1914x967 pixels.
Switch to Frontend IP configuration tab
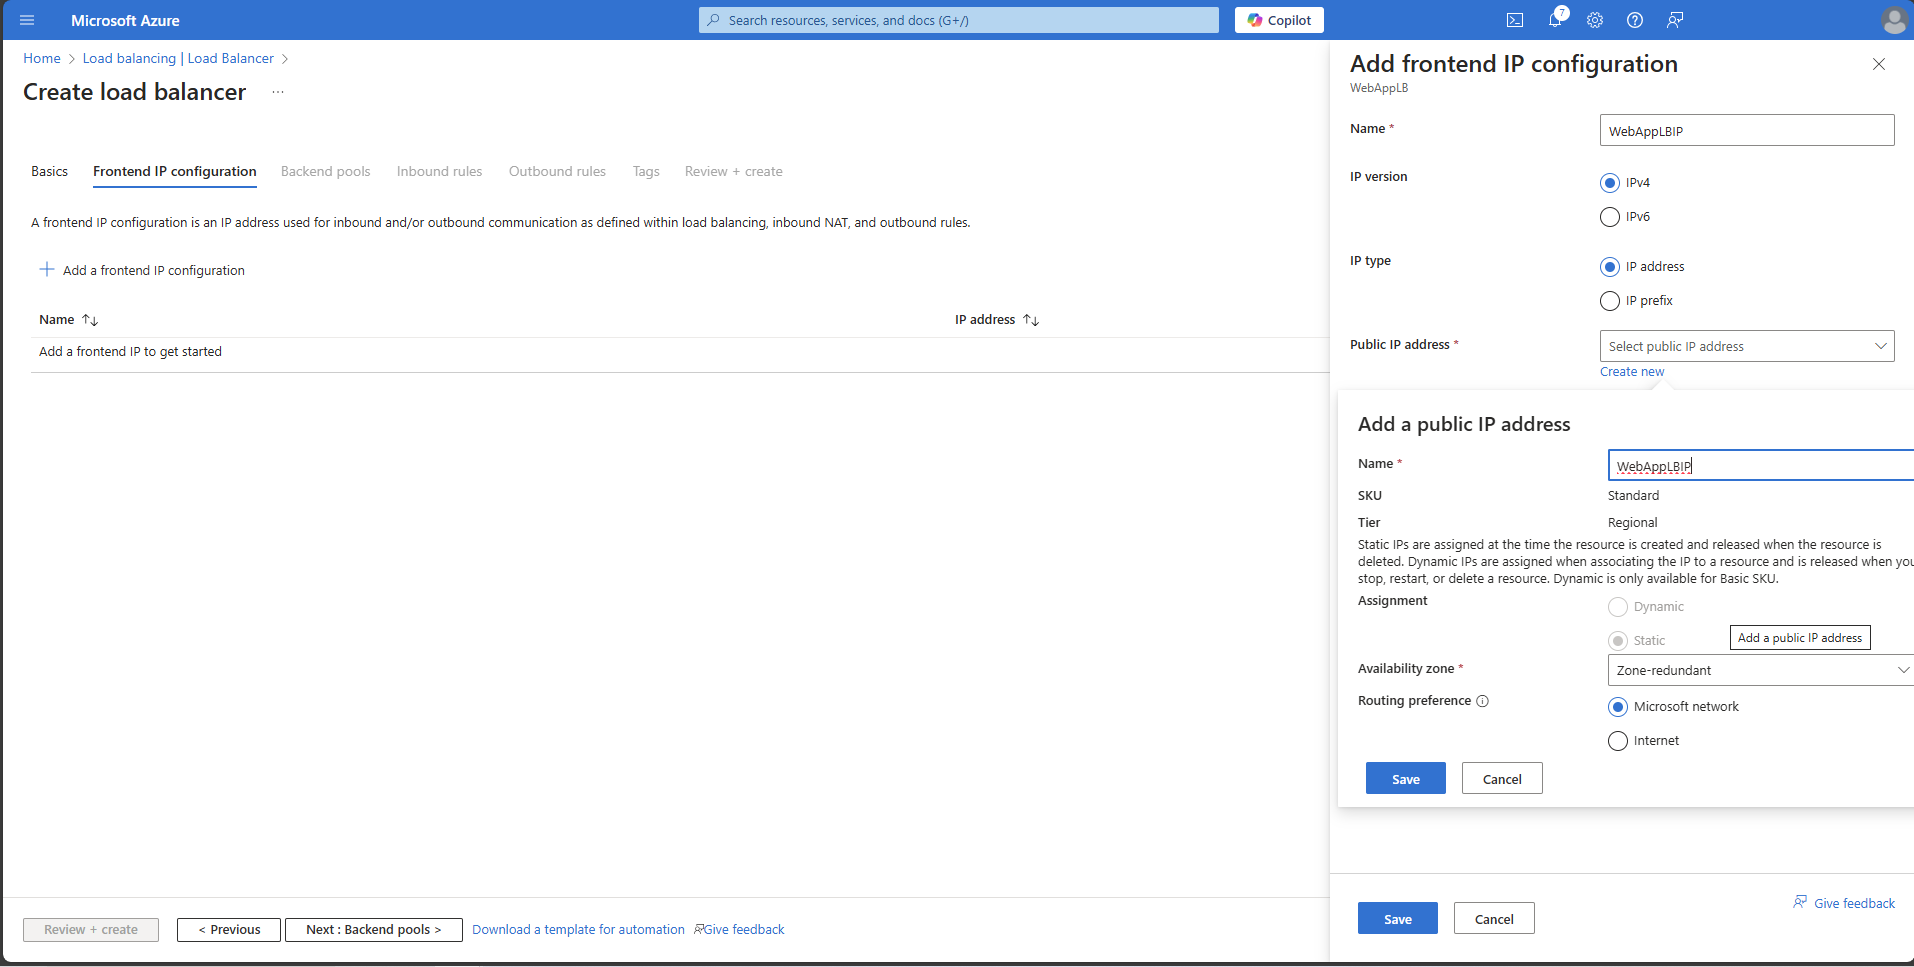(x=175, y=172)
